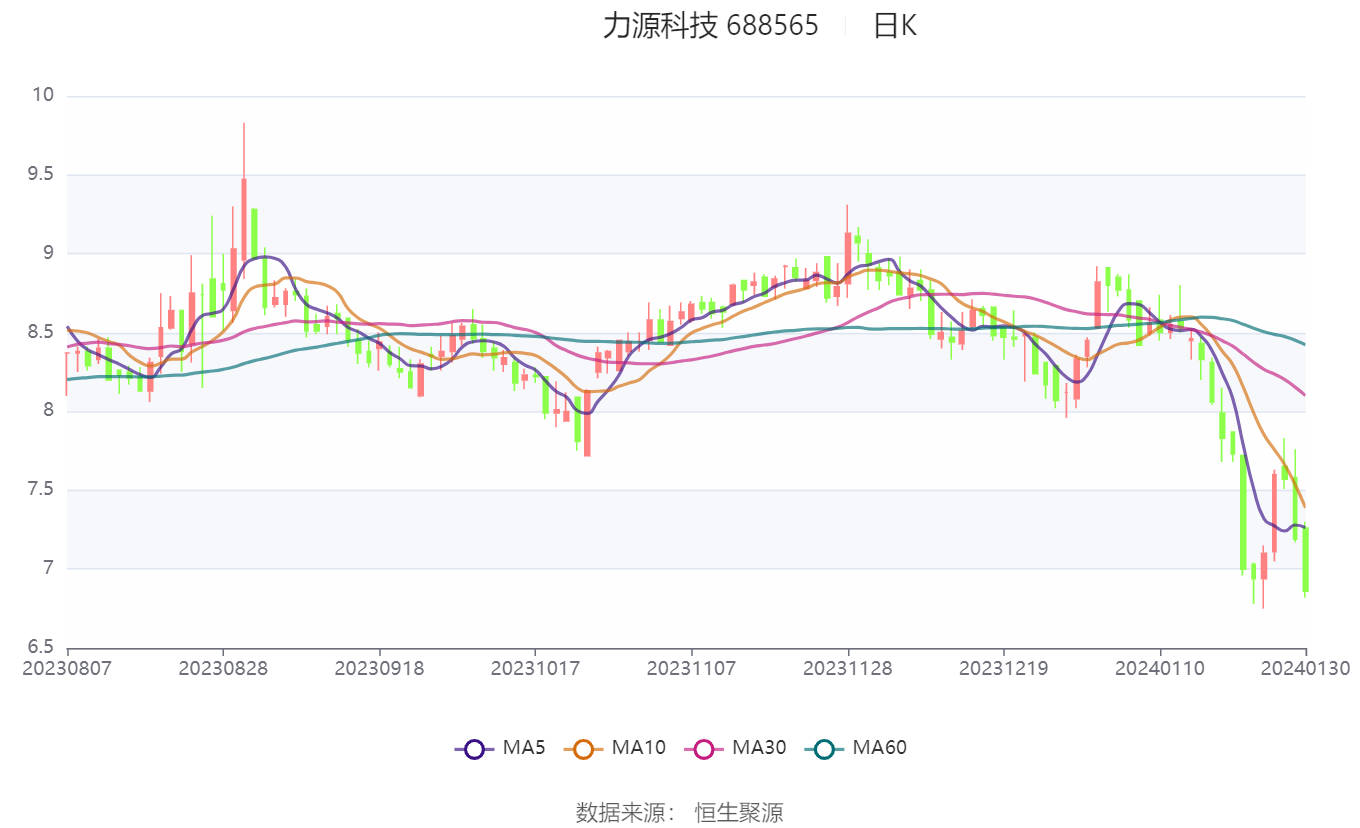
Task: Click the tallest red candlestick near 20230828
Action: [244, 192]
